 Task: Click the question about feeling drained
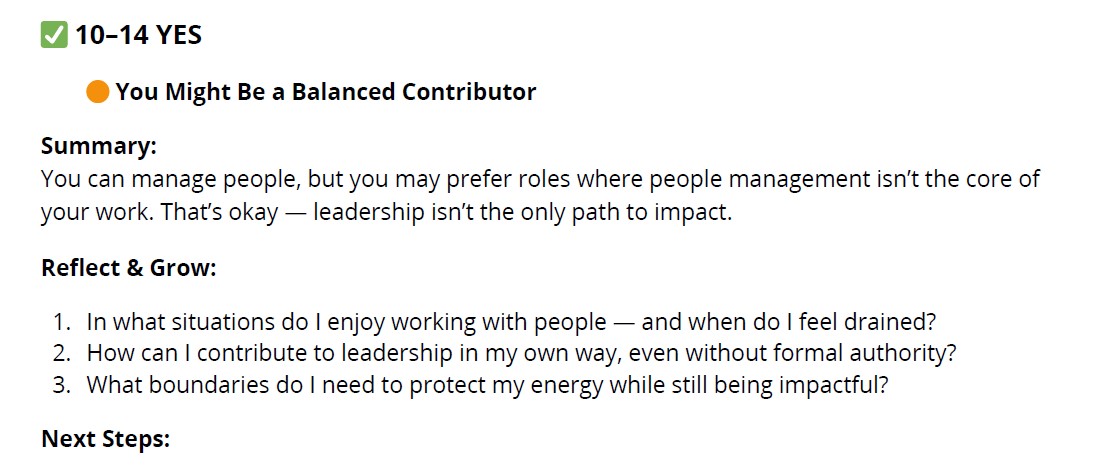click(x=511, y=322)
